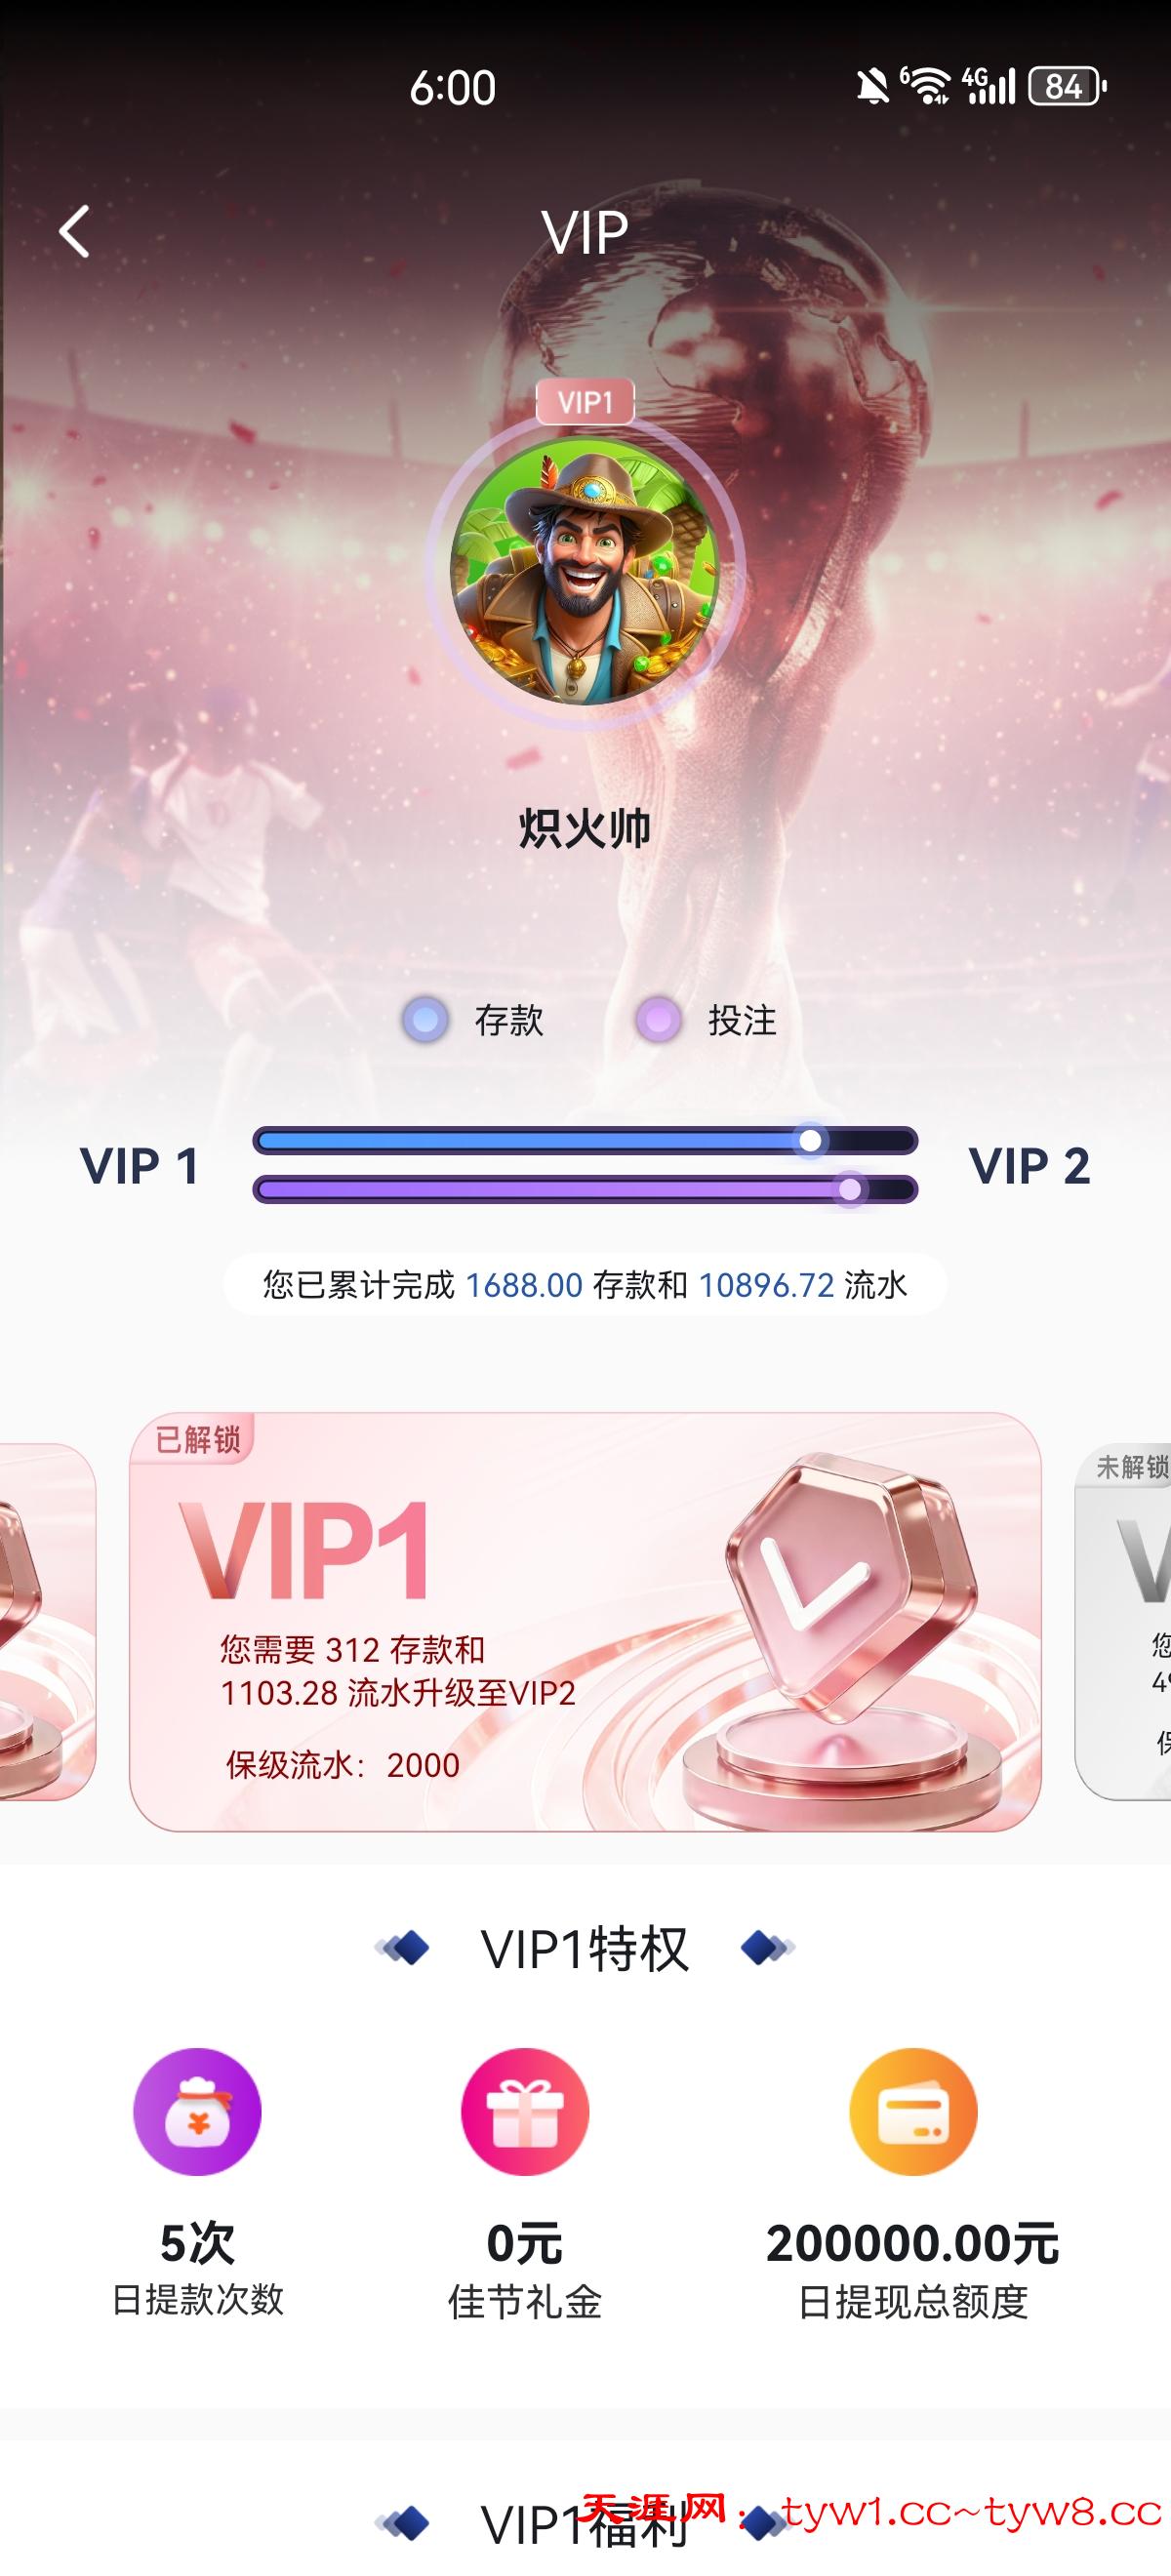Tap the orange card withdrawal limit icon

click(913, 2111)
